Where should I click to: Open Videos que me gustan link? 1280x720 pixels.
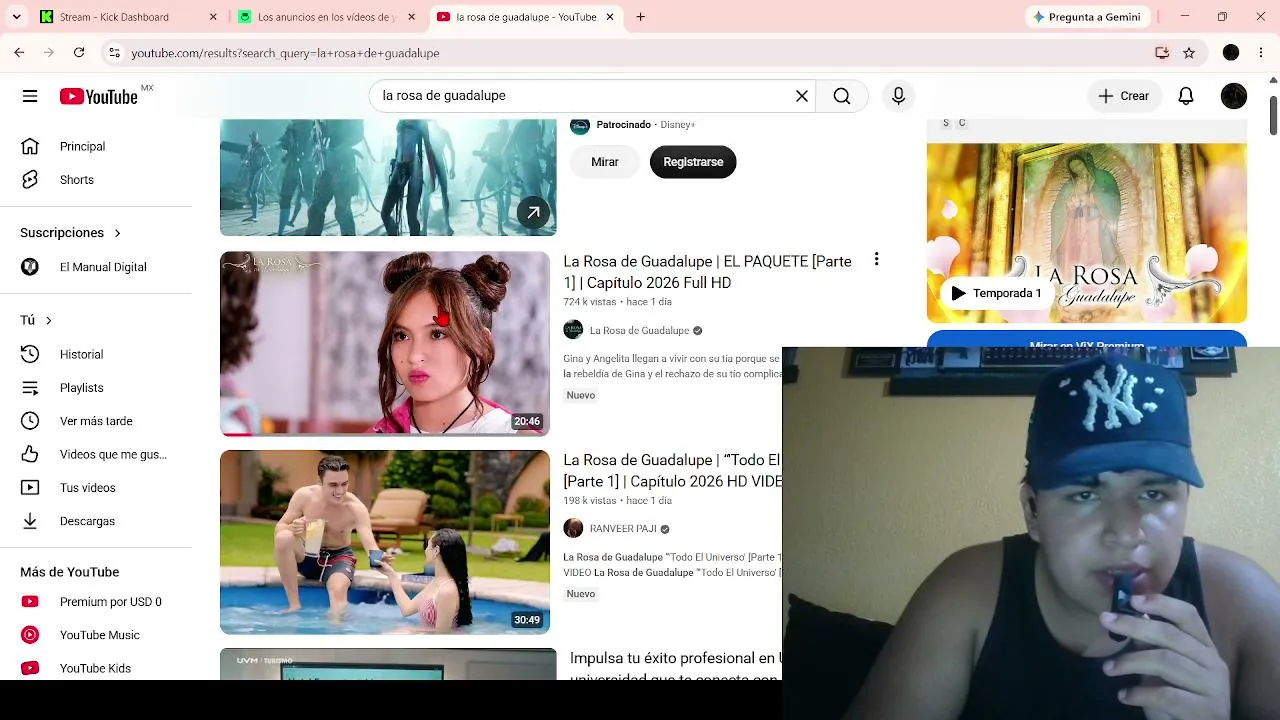tap(113, 454)
